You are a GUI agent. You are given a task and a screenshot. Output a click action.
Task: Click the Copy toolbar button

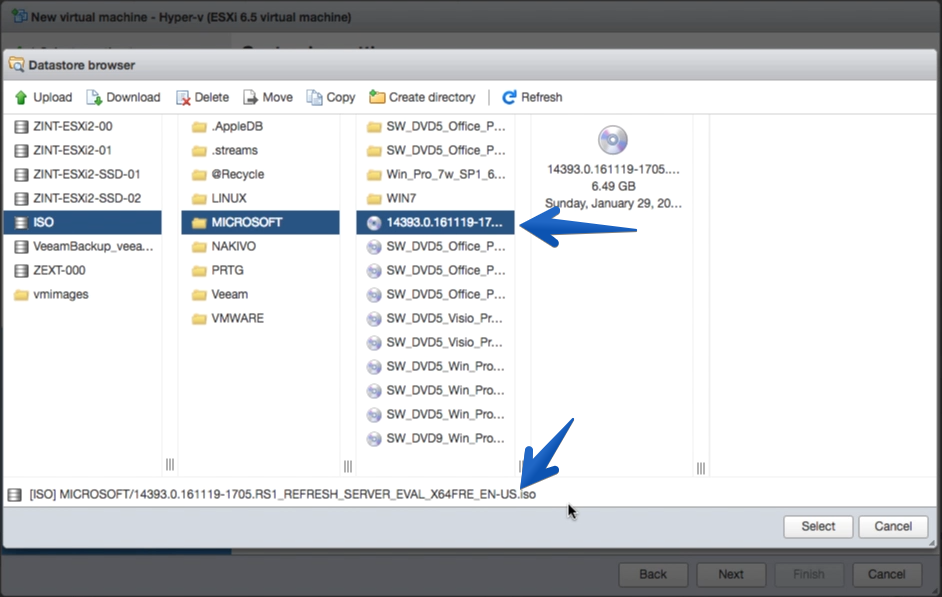(x=331, y=97)
